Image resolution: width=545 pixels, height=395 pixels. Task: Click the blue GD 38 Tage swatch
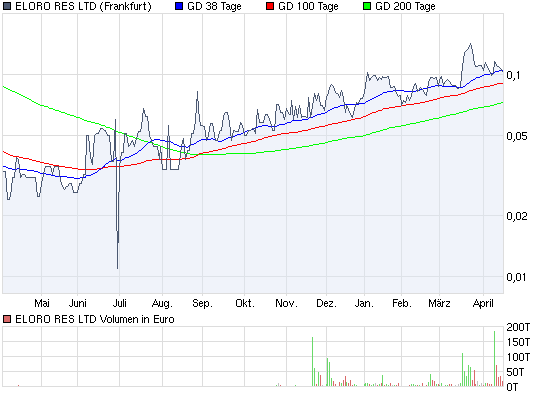pos(179,6)
